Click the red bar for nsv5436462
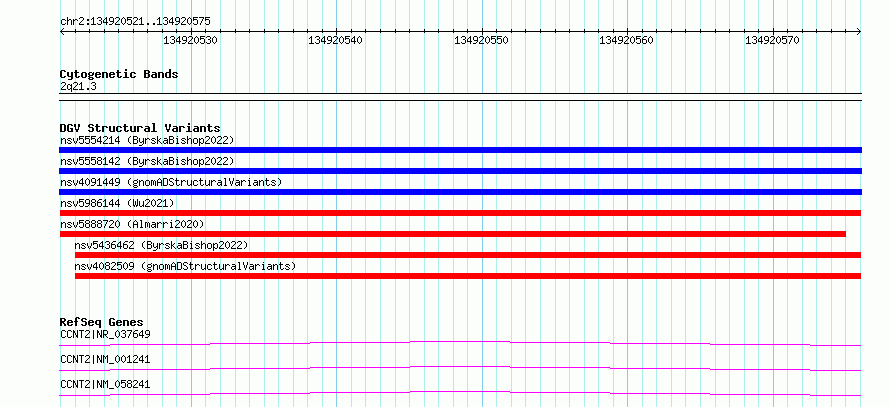Image resolution: width=890 pixels, height=407 pixels. 468,255
